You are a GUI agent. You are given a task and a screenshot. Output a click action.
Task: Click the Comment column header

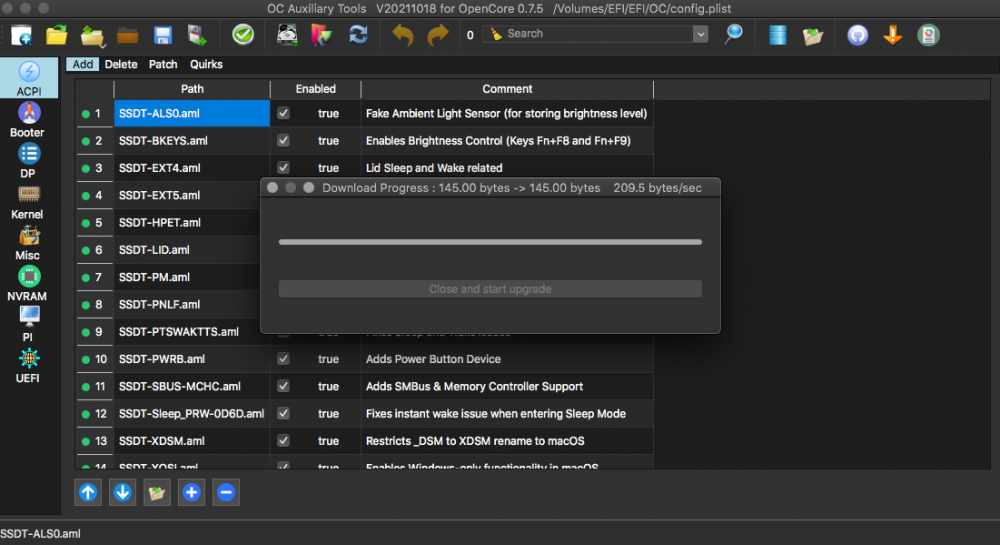[x=507, y=89]
